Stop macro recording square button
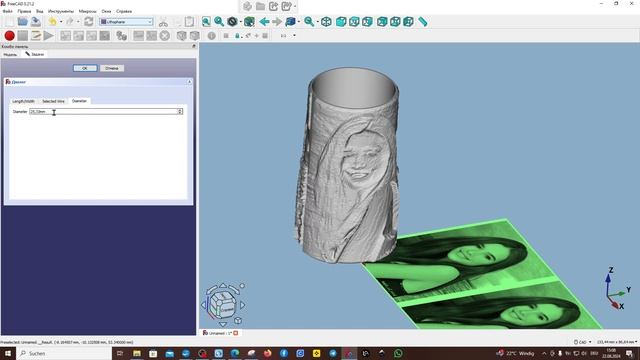 (22, 36)
